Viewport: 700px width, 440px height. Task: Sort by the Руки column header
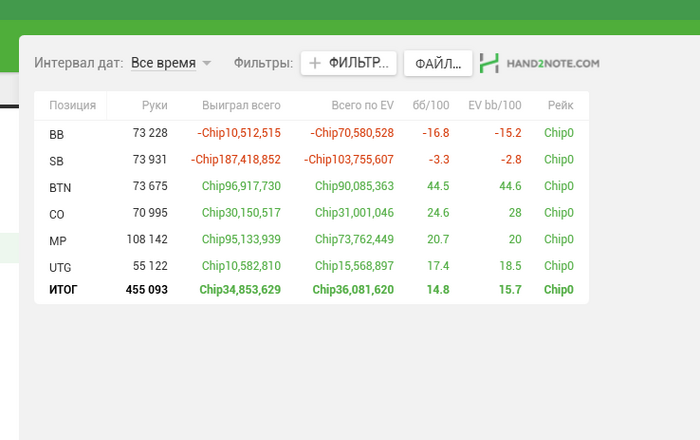154,105
